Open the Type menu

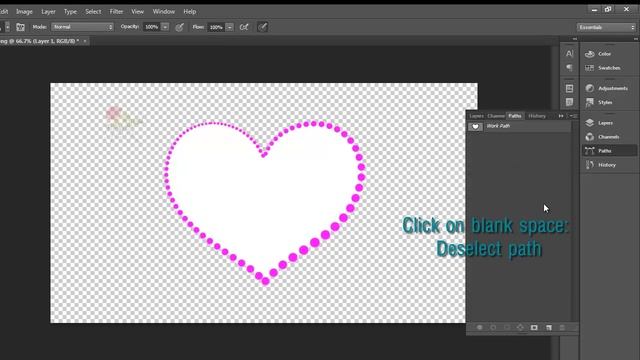[x=70, y=11]
